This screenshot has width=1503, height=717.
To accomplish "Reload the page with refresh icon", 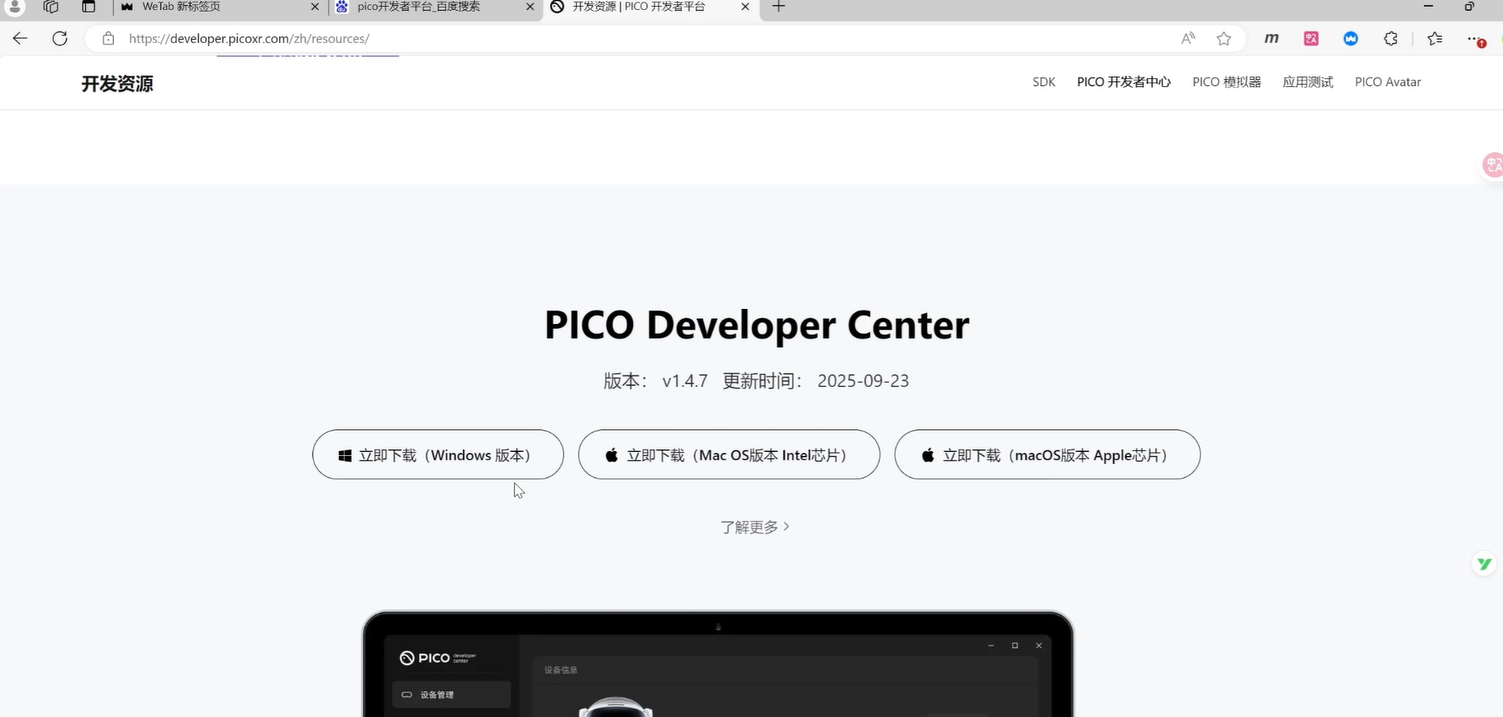I will [x=60, y=38].
